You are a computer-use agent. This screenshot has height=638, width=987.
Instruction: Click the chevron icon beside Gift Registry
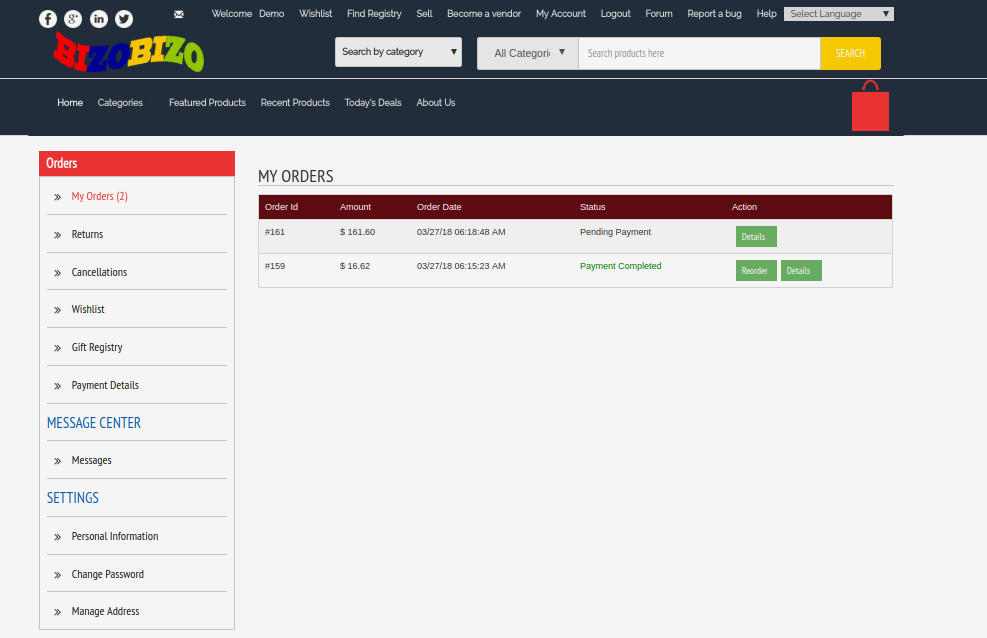pyautogui.click(x=57, y=348)
